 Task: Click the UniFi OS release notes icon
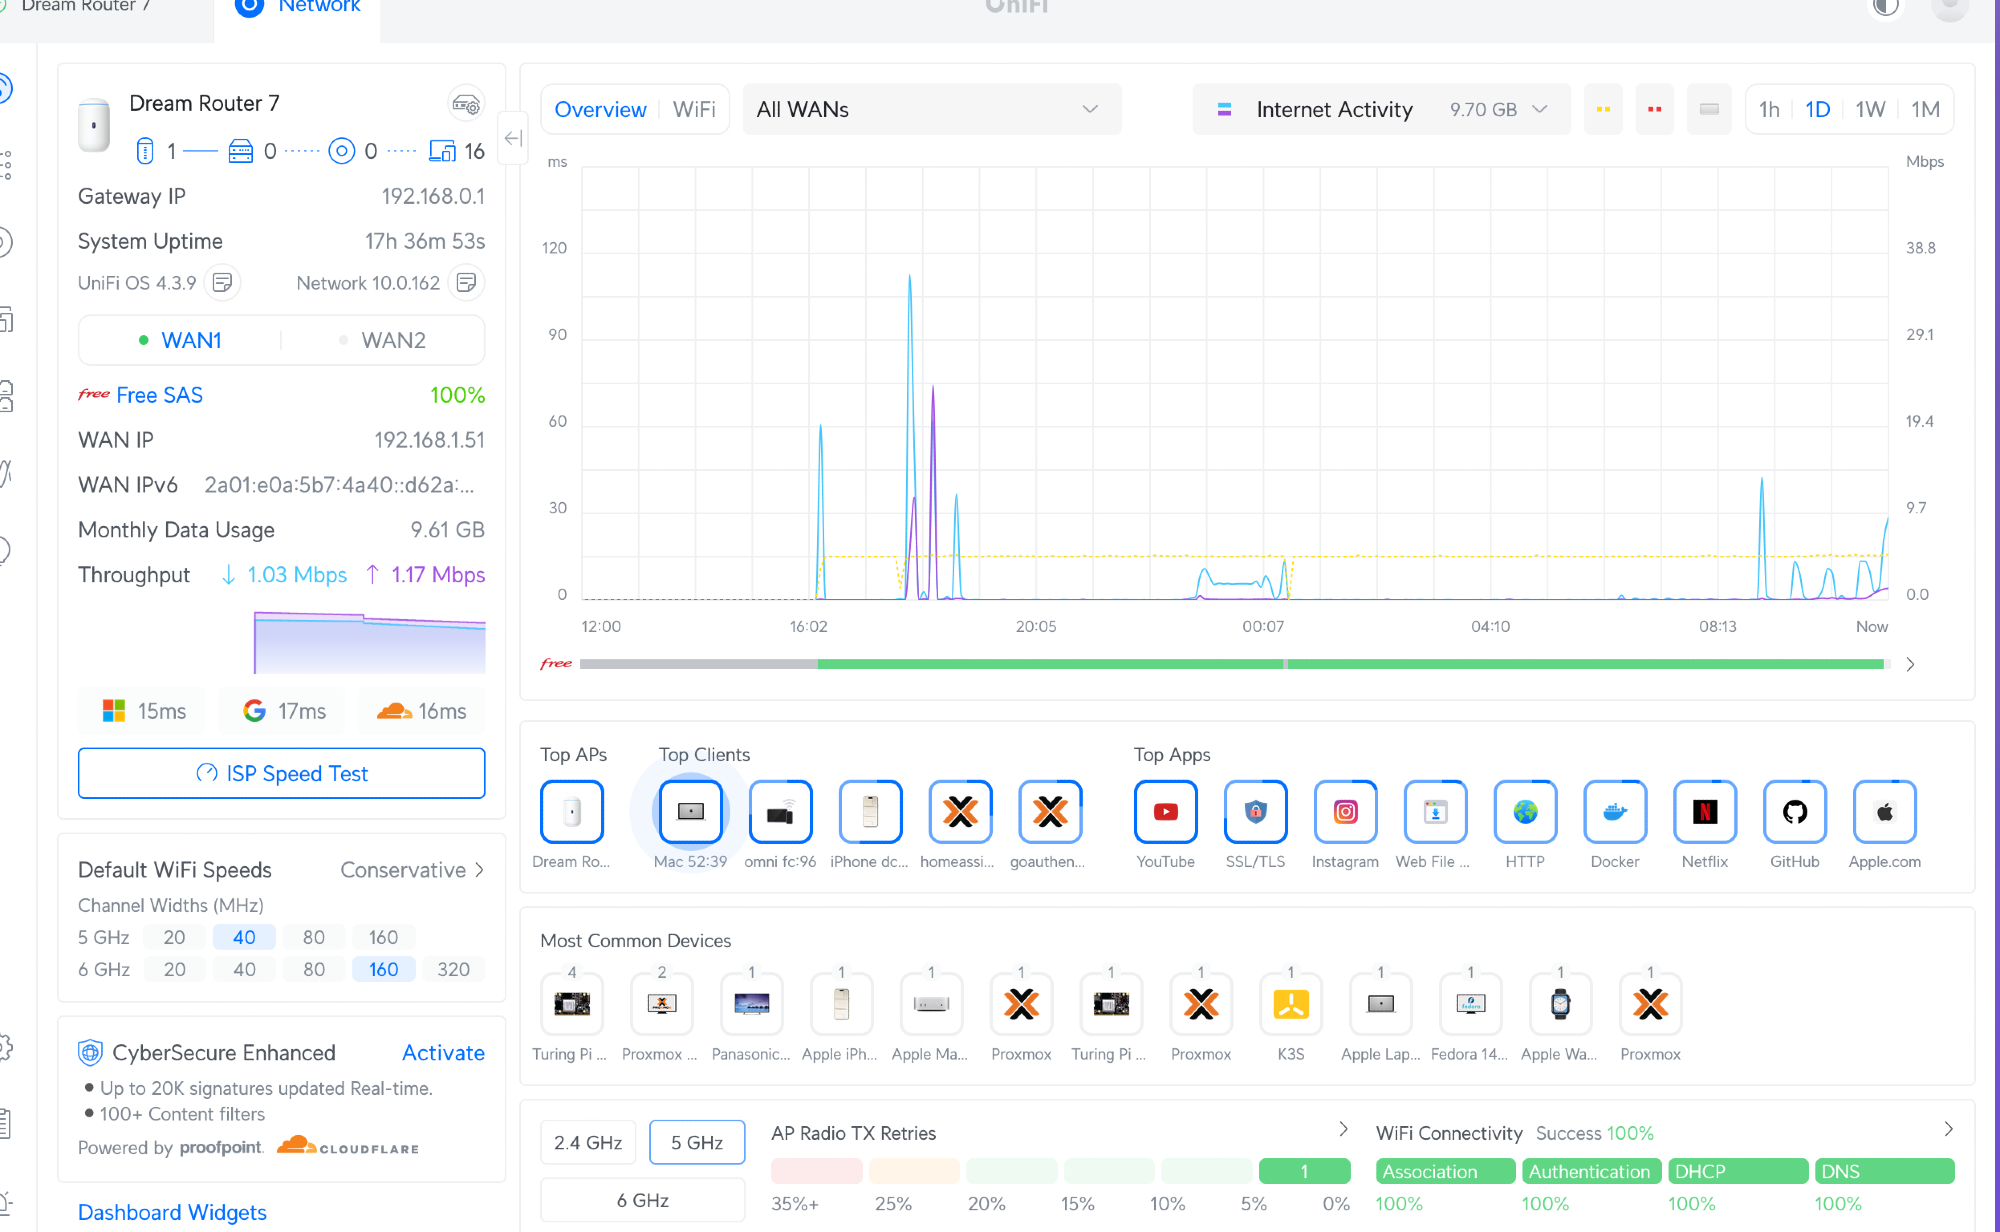(223, 283)
